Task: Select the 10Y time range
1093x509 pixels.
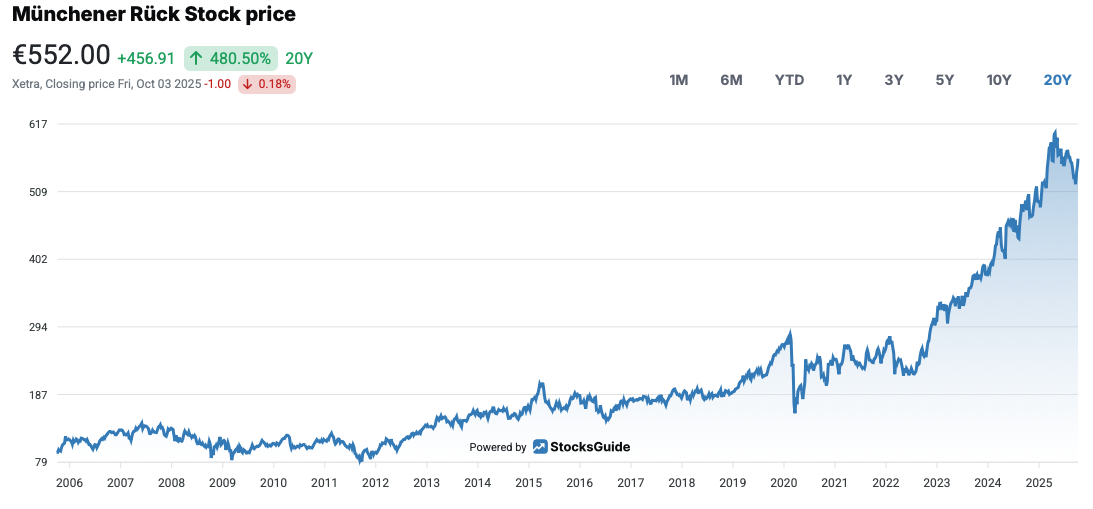Action: click(999, 80)
